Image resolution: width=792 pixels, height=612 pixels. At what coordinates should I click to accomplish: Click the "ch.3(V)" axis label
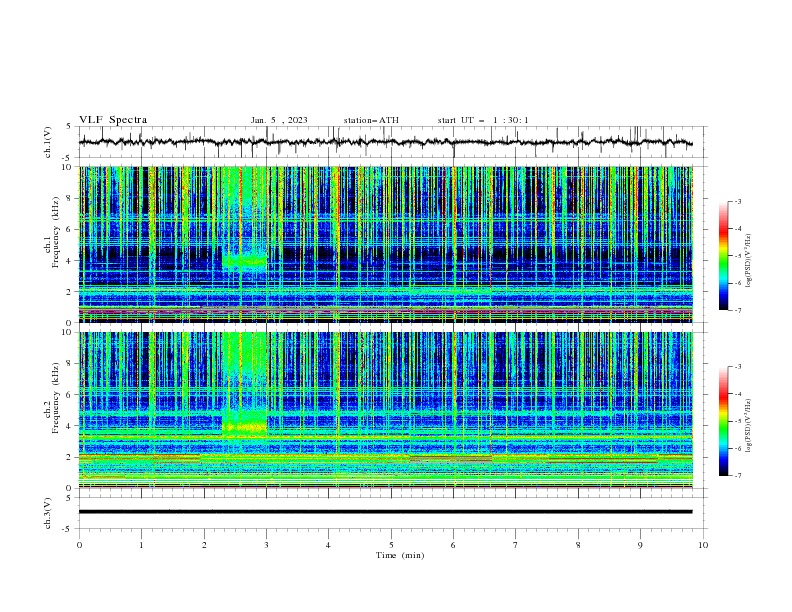[x=48, y=513]
